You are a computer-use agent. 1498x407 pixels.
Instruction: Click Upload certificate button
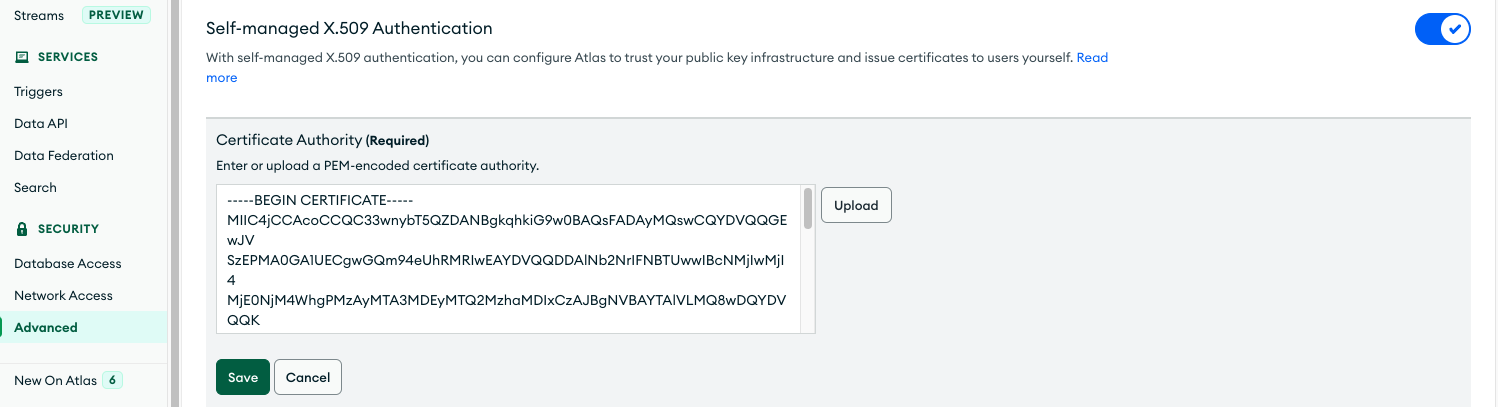click(856, 205)
